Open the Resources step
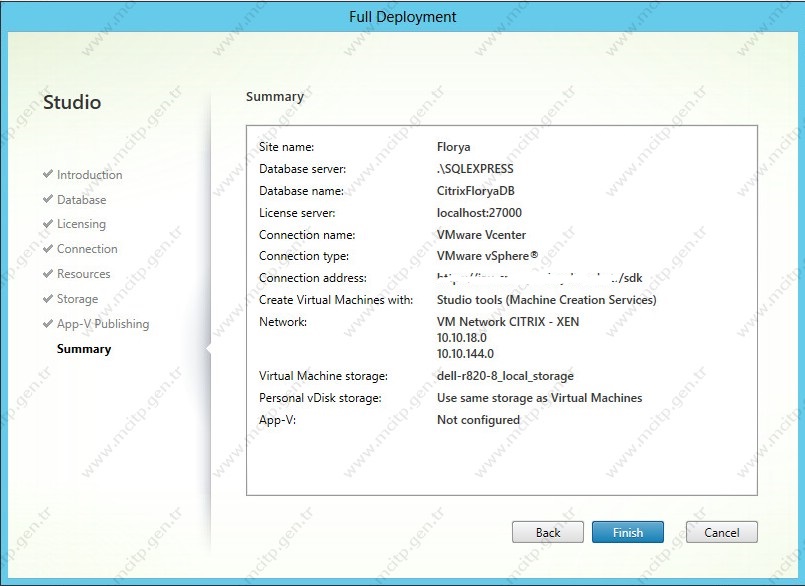Screen dimensions: 805x586 coord(84,274)
